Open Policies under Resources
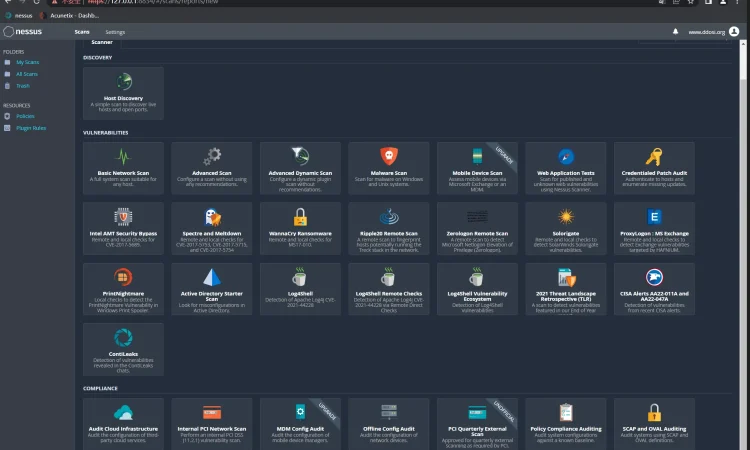750x450 pixels. [25, 116]
